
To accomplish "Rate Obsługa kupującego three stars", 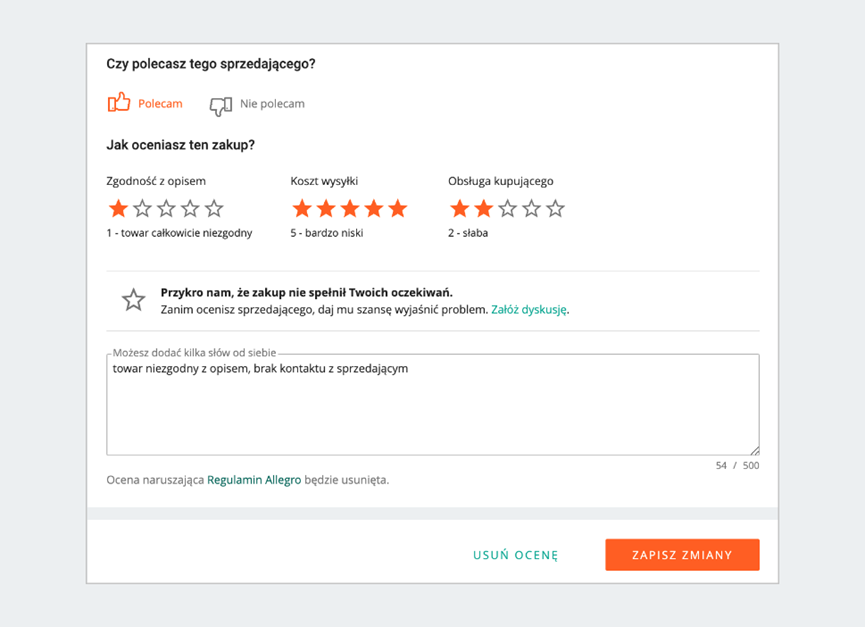I will click(x=508, y=208).
